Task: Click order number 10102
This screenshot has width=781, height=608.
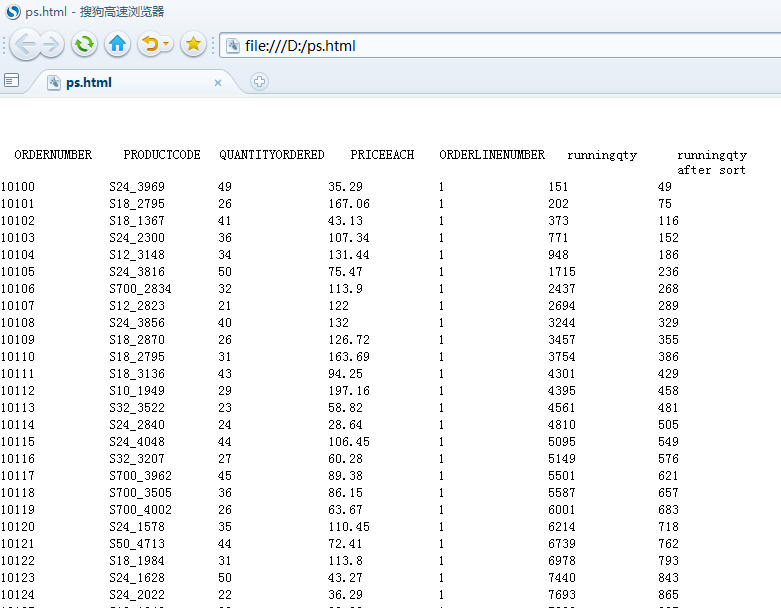Action: coord(17,221)
